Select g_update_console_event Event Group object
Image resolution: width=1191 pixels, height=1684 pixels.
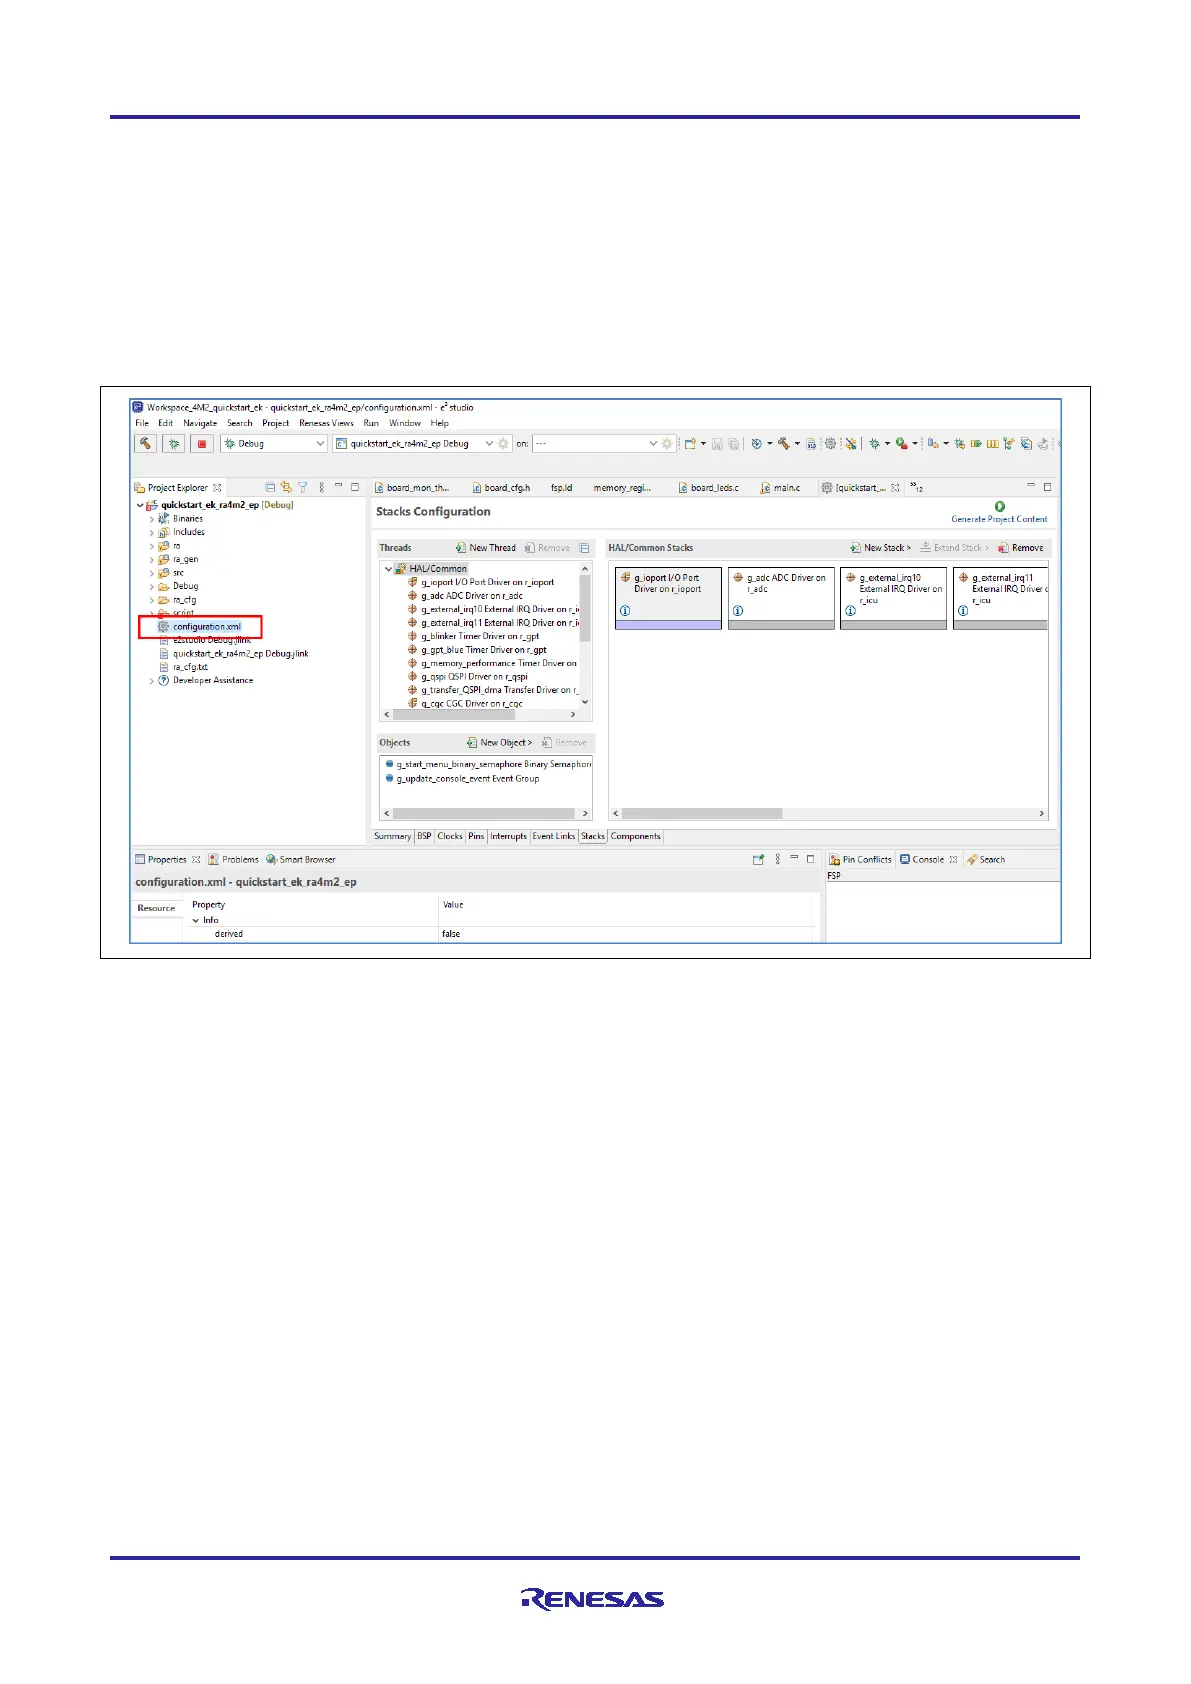point(467,779)
